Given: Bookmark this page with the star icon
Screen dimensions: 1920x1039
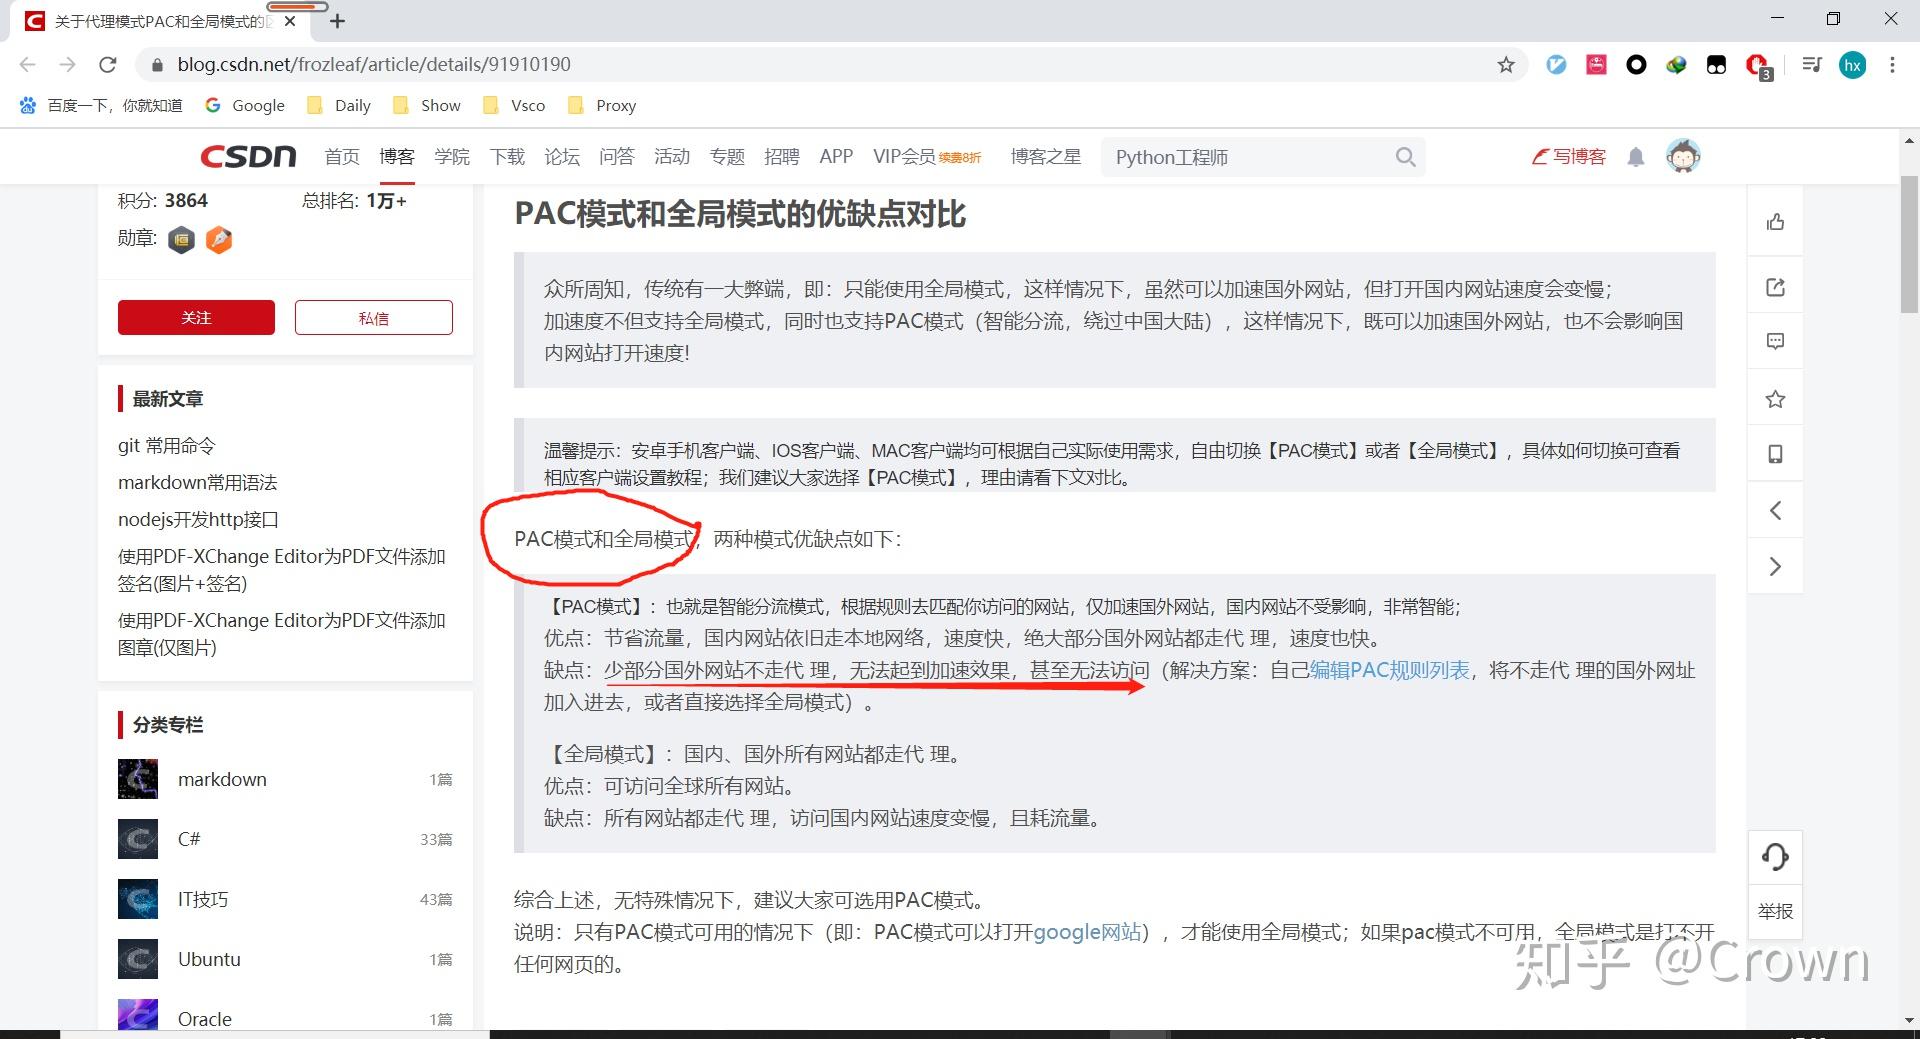Looking at the screenshot, I should coord(1506,65).
